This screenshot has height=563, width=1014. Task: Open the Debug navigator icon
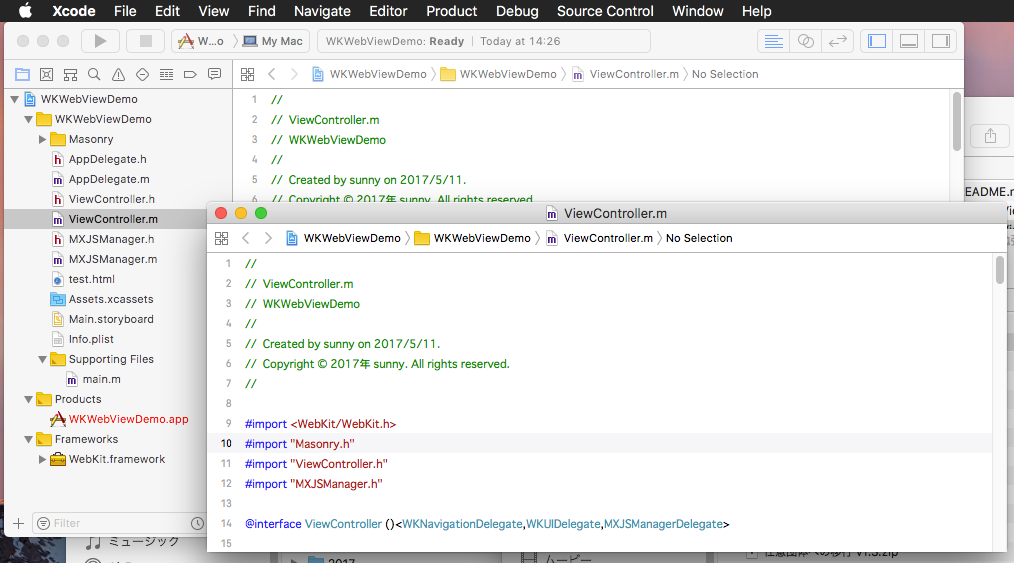[166, 74]
